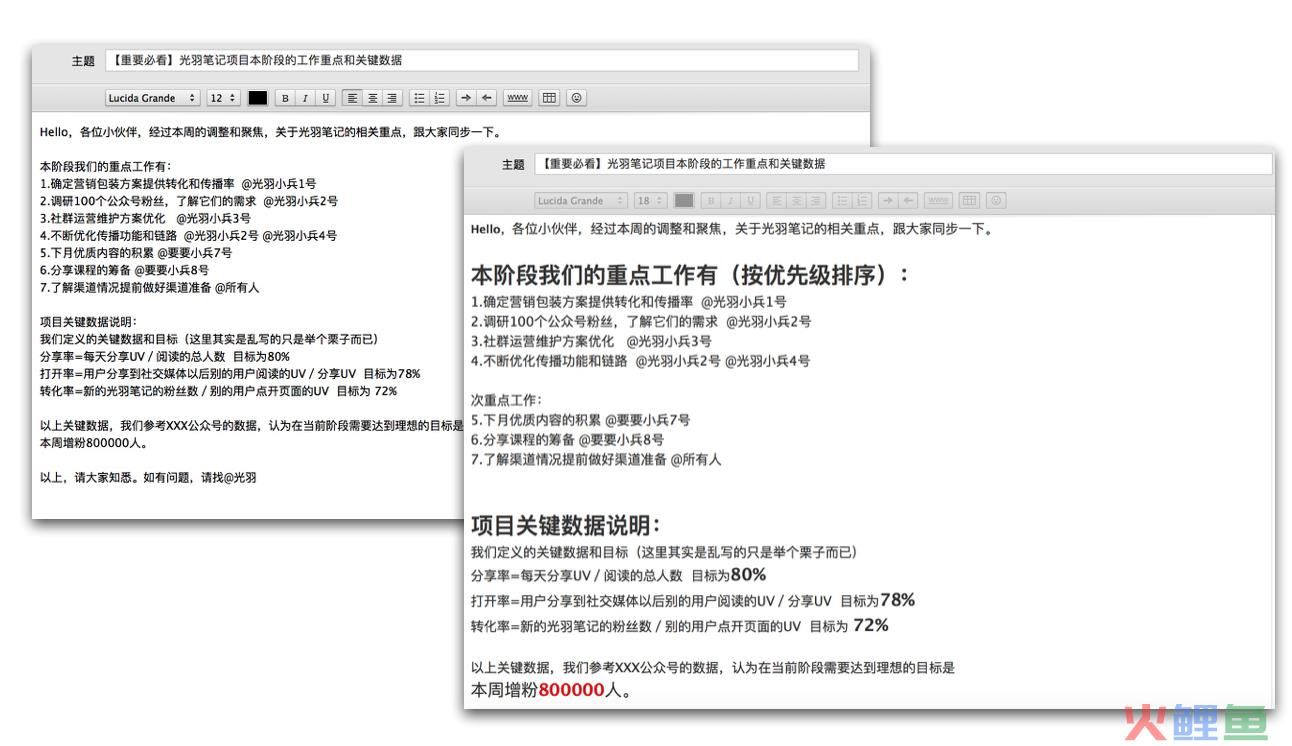Open font size 18 dropdown in front window
This screenshot has width=1292, height=746.
pyautogui.click(x=651, y=201)
